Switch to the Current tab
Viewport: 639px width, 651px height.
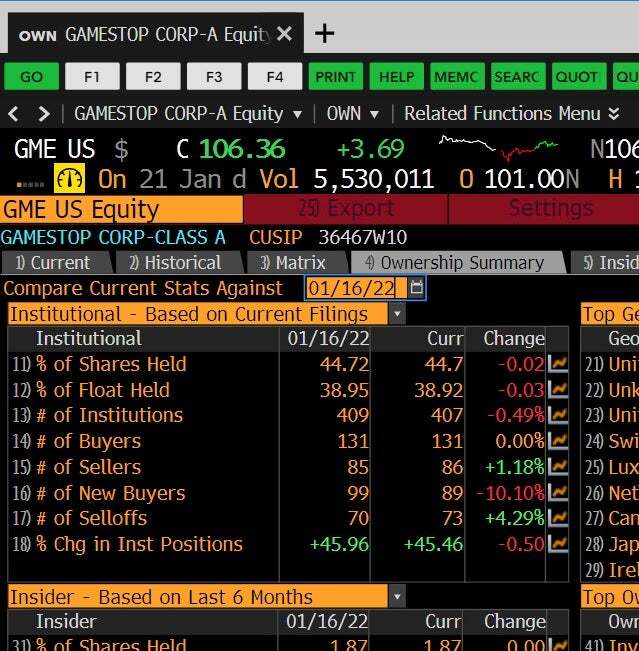56,262
